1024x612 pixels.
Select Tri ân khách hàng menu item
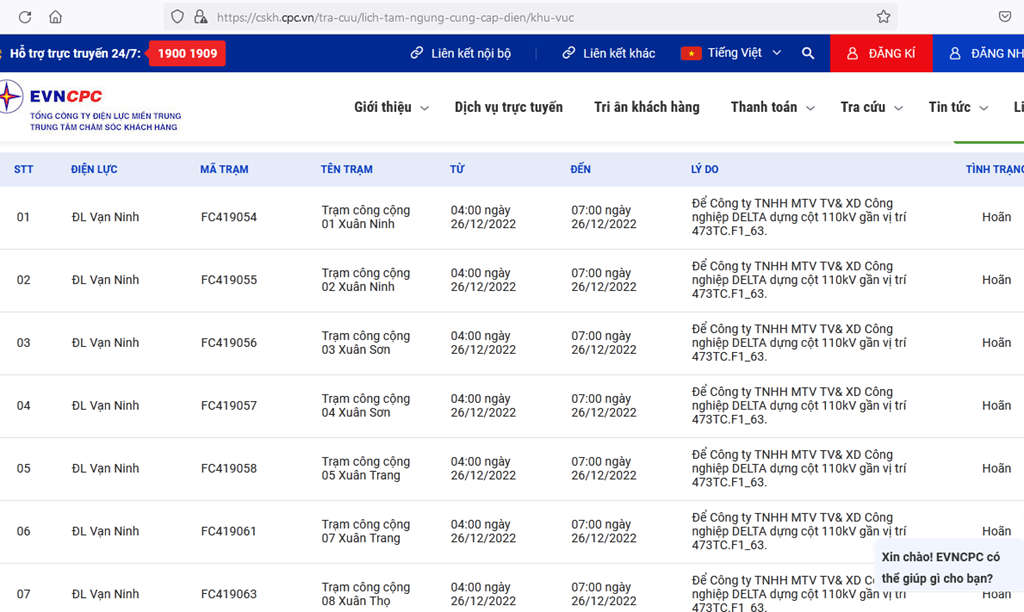tap(646, 107)
